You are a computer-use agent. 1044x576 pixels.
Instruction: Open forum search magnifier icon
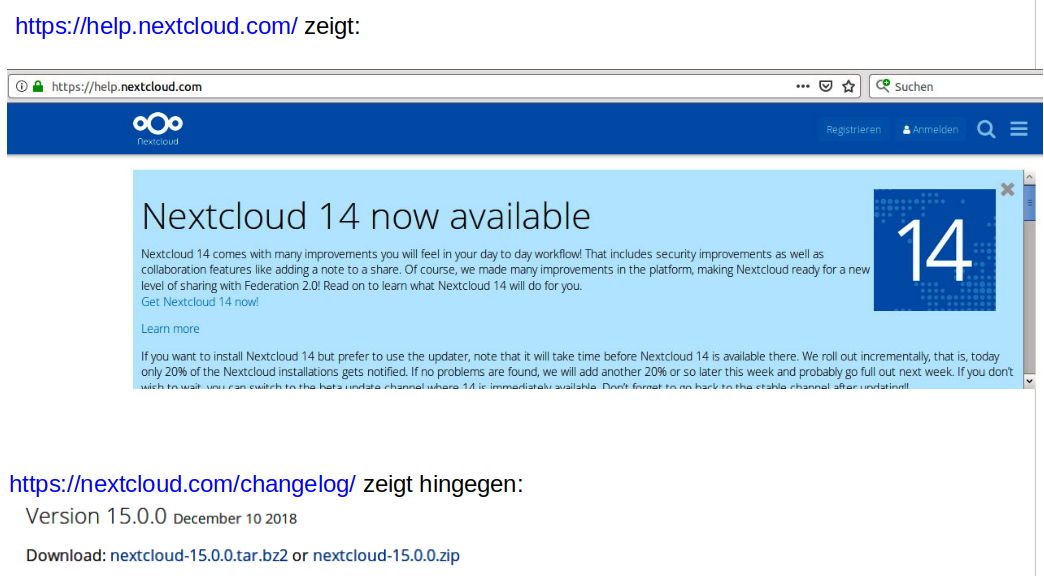coord(986,129)
